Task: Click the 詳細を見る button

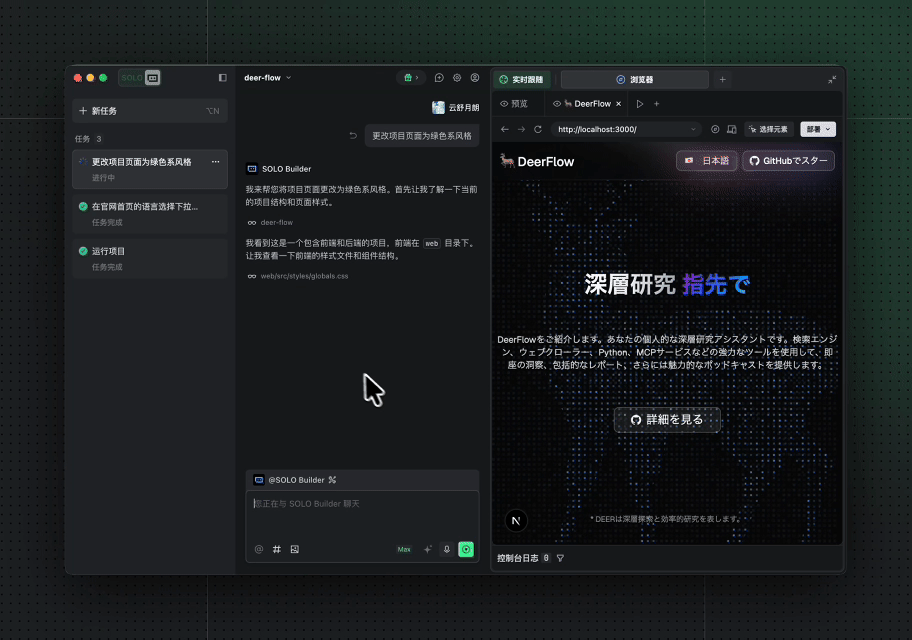Action: click(667, 420)
